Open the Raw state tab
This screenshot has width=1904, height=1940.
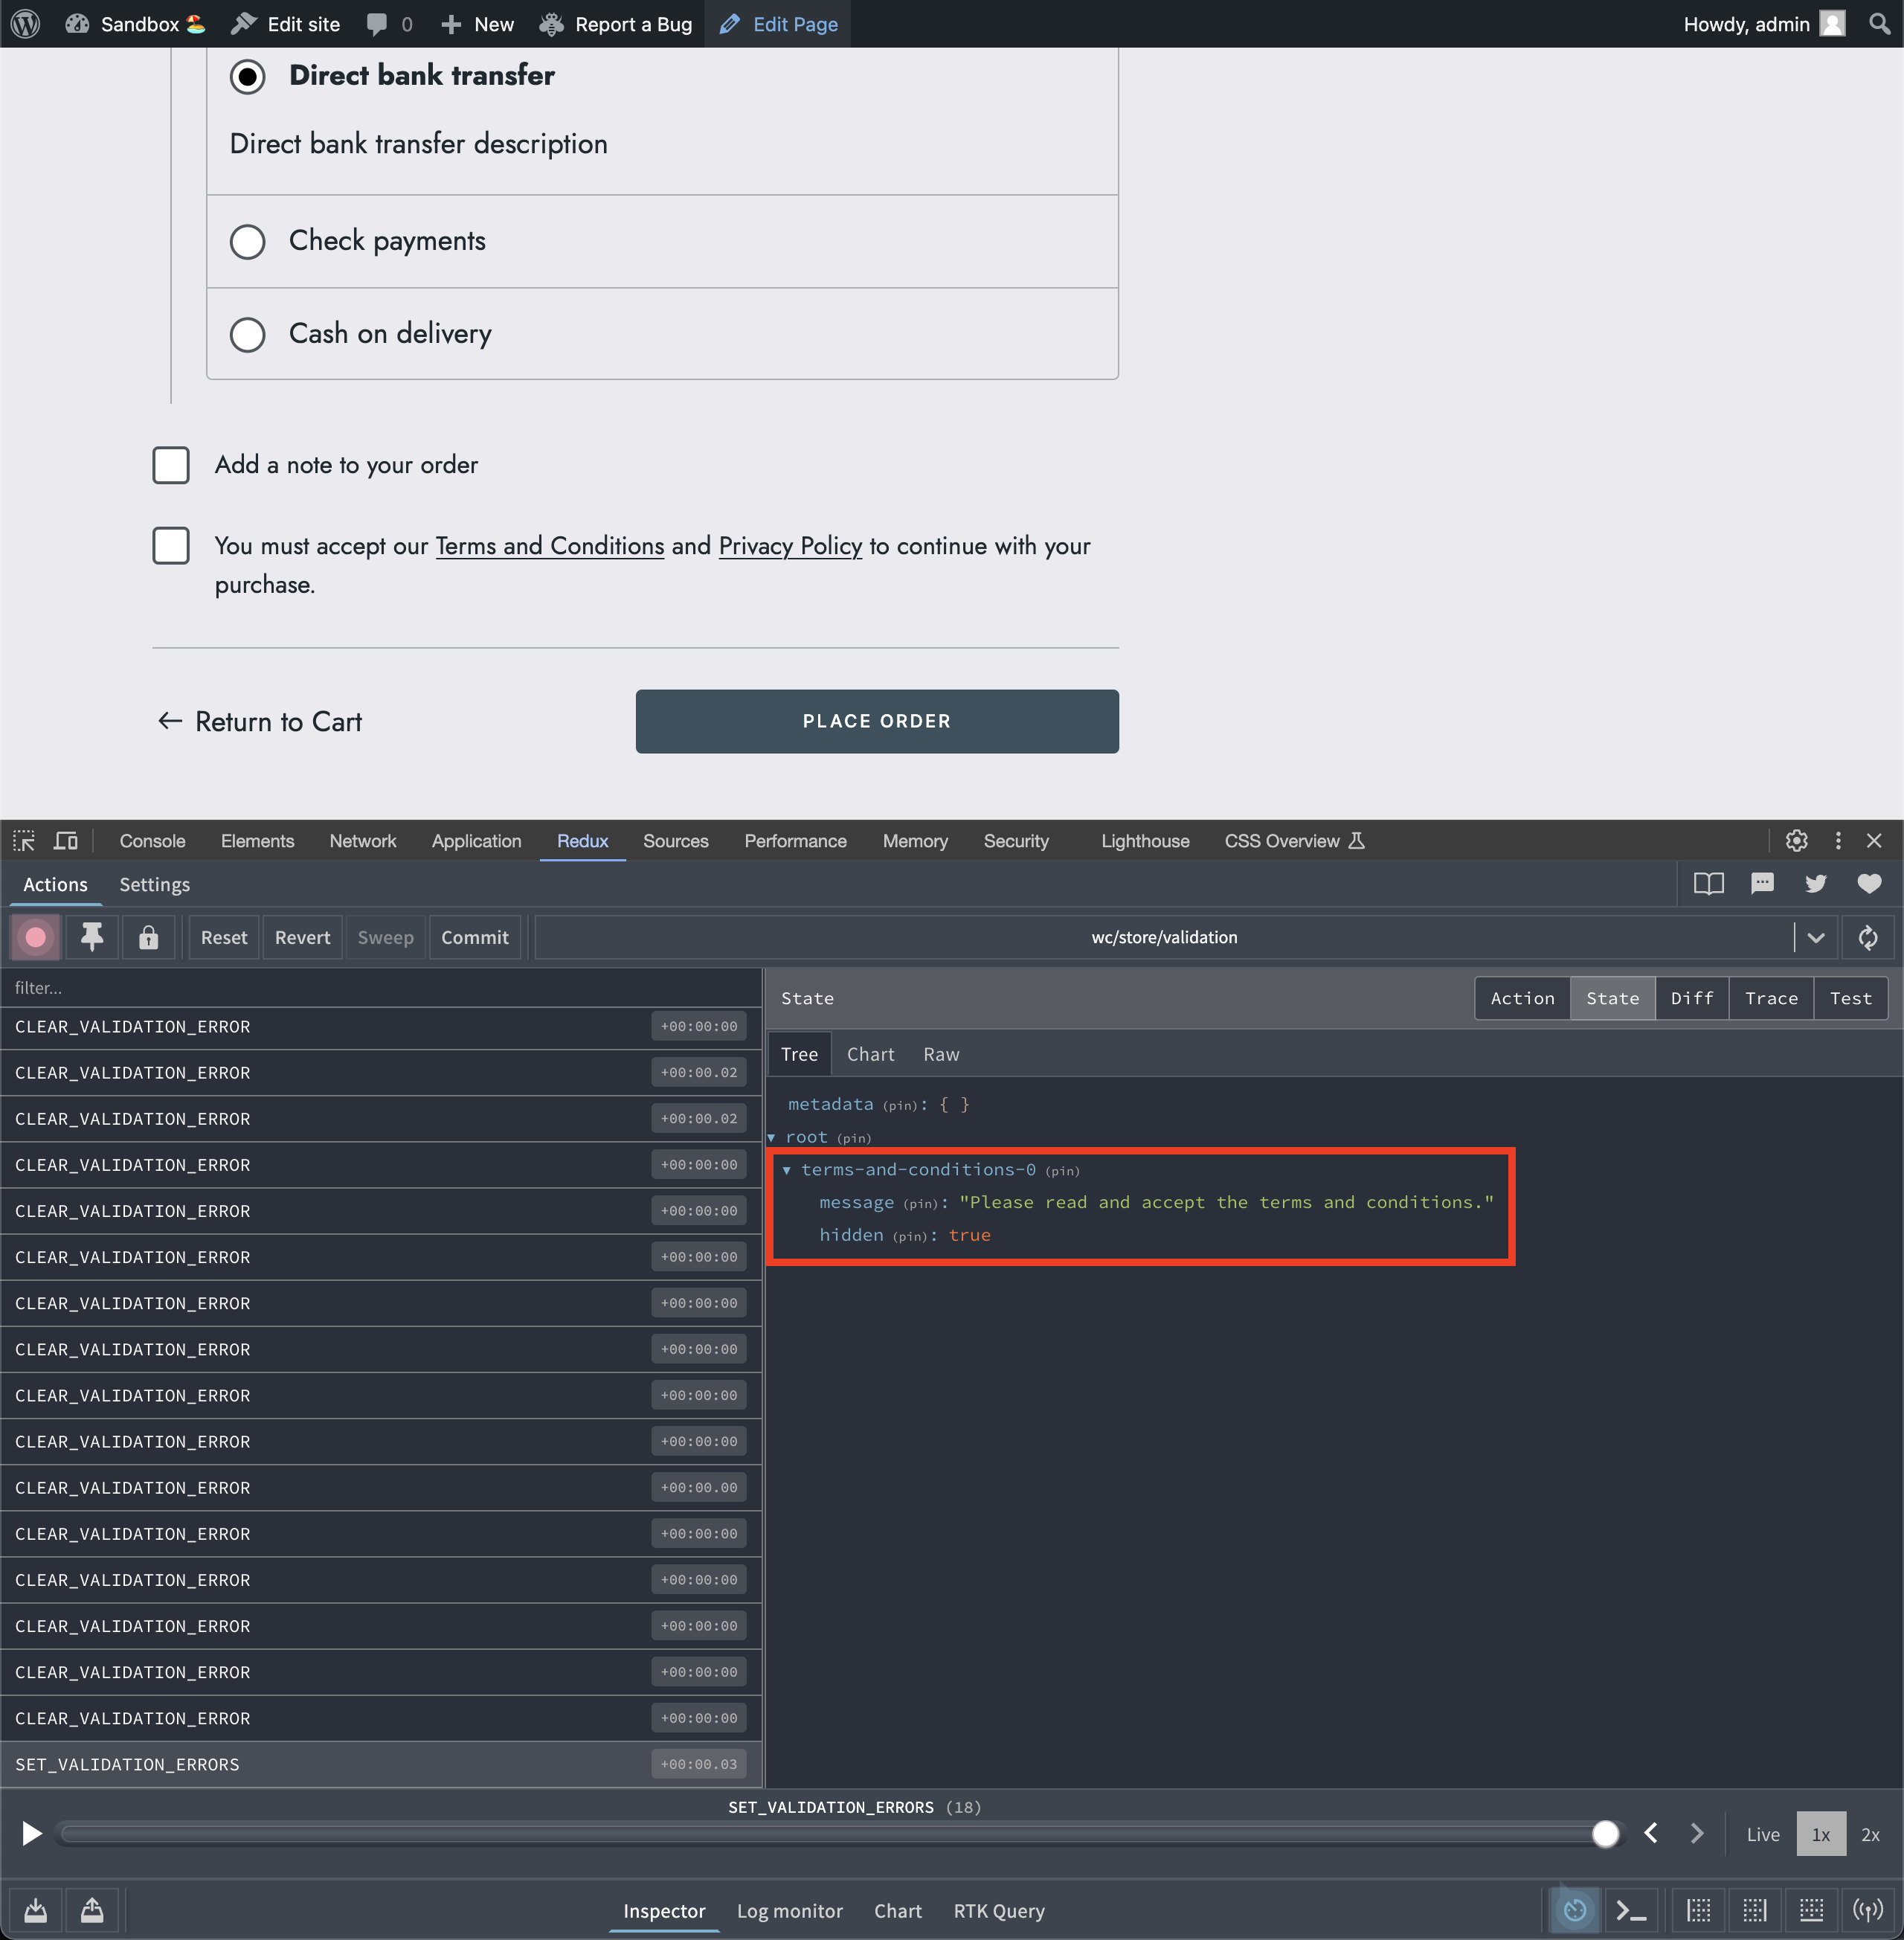(940, 1054)
